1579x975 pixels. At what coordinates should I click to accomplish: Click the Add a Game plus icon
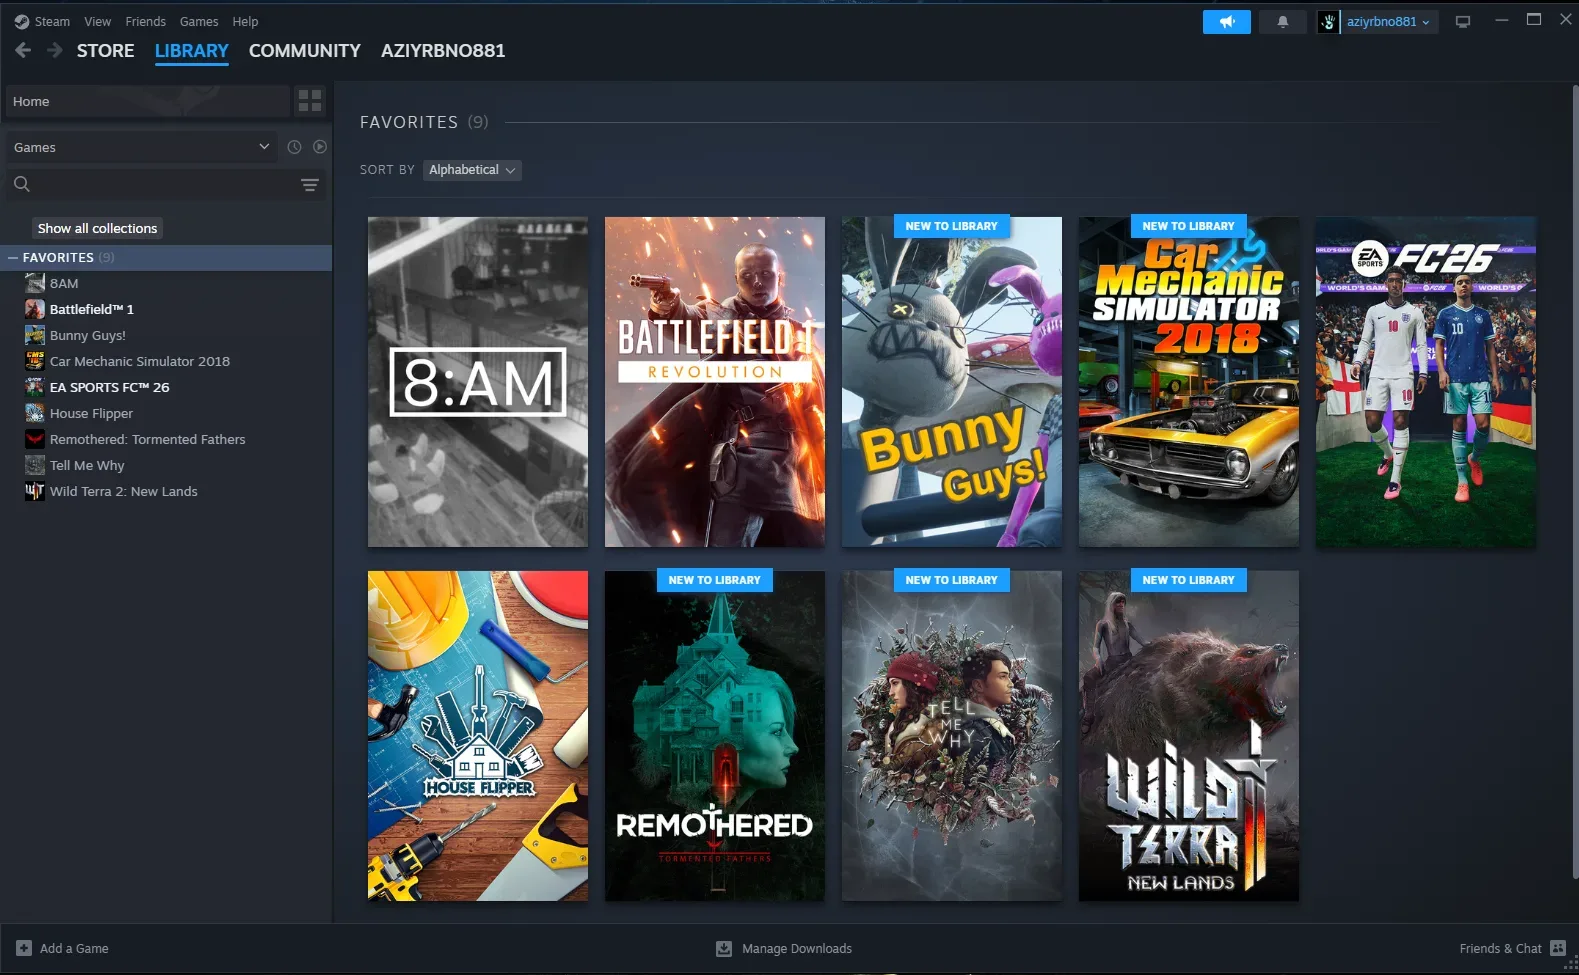pyautogui.click(x=24, y=948)
